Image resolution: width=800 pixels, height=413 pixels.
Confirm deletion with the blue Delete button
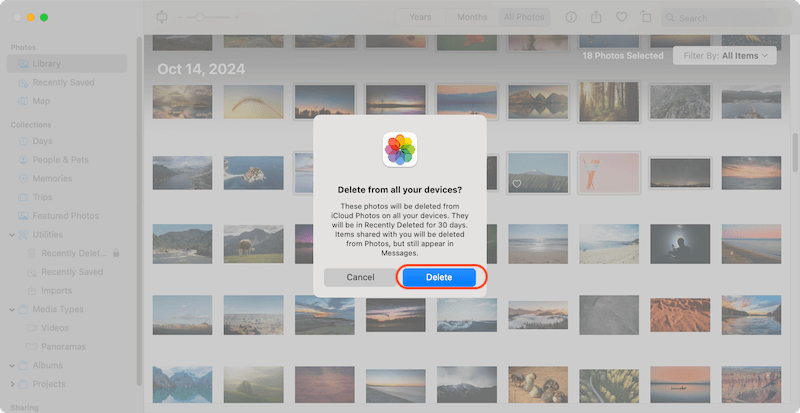click(439, 277)
